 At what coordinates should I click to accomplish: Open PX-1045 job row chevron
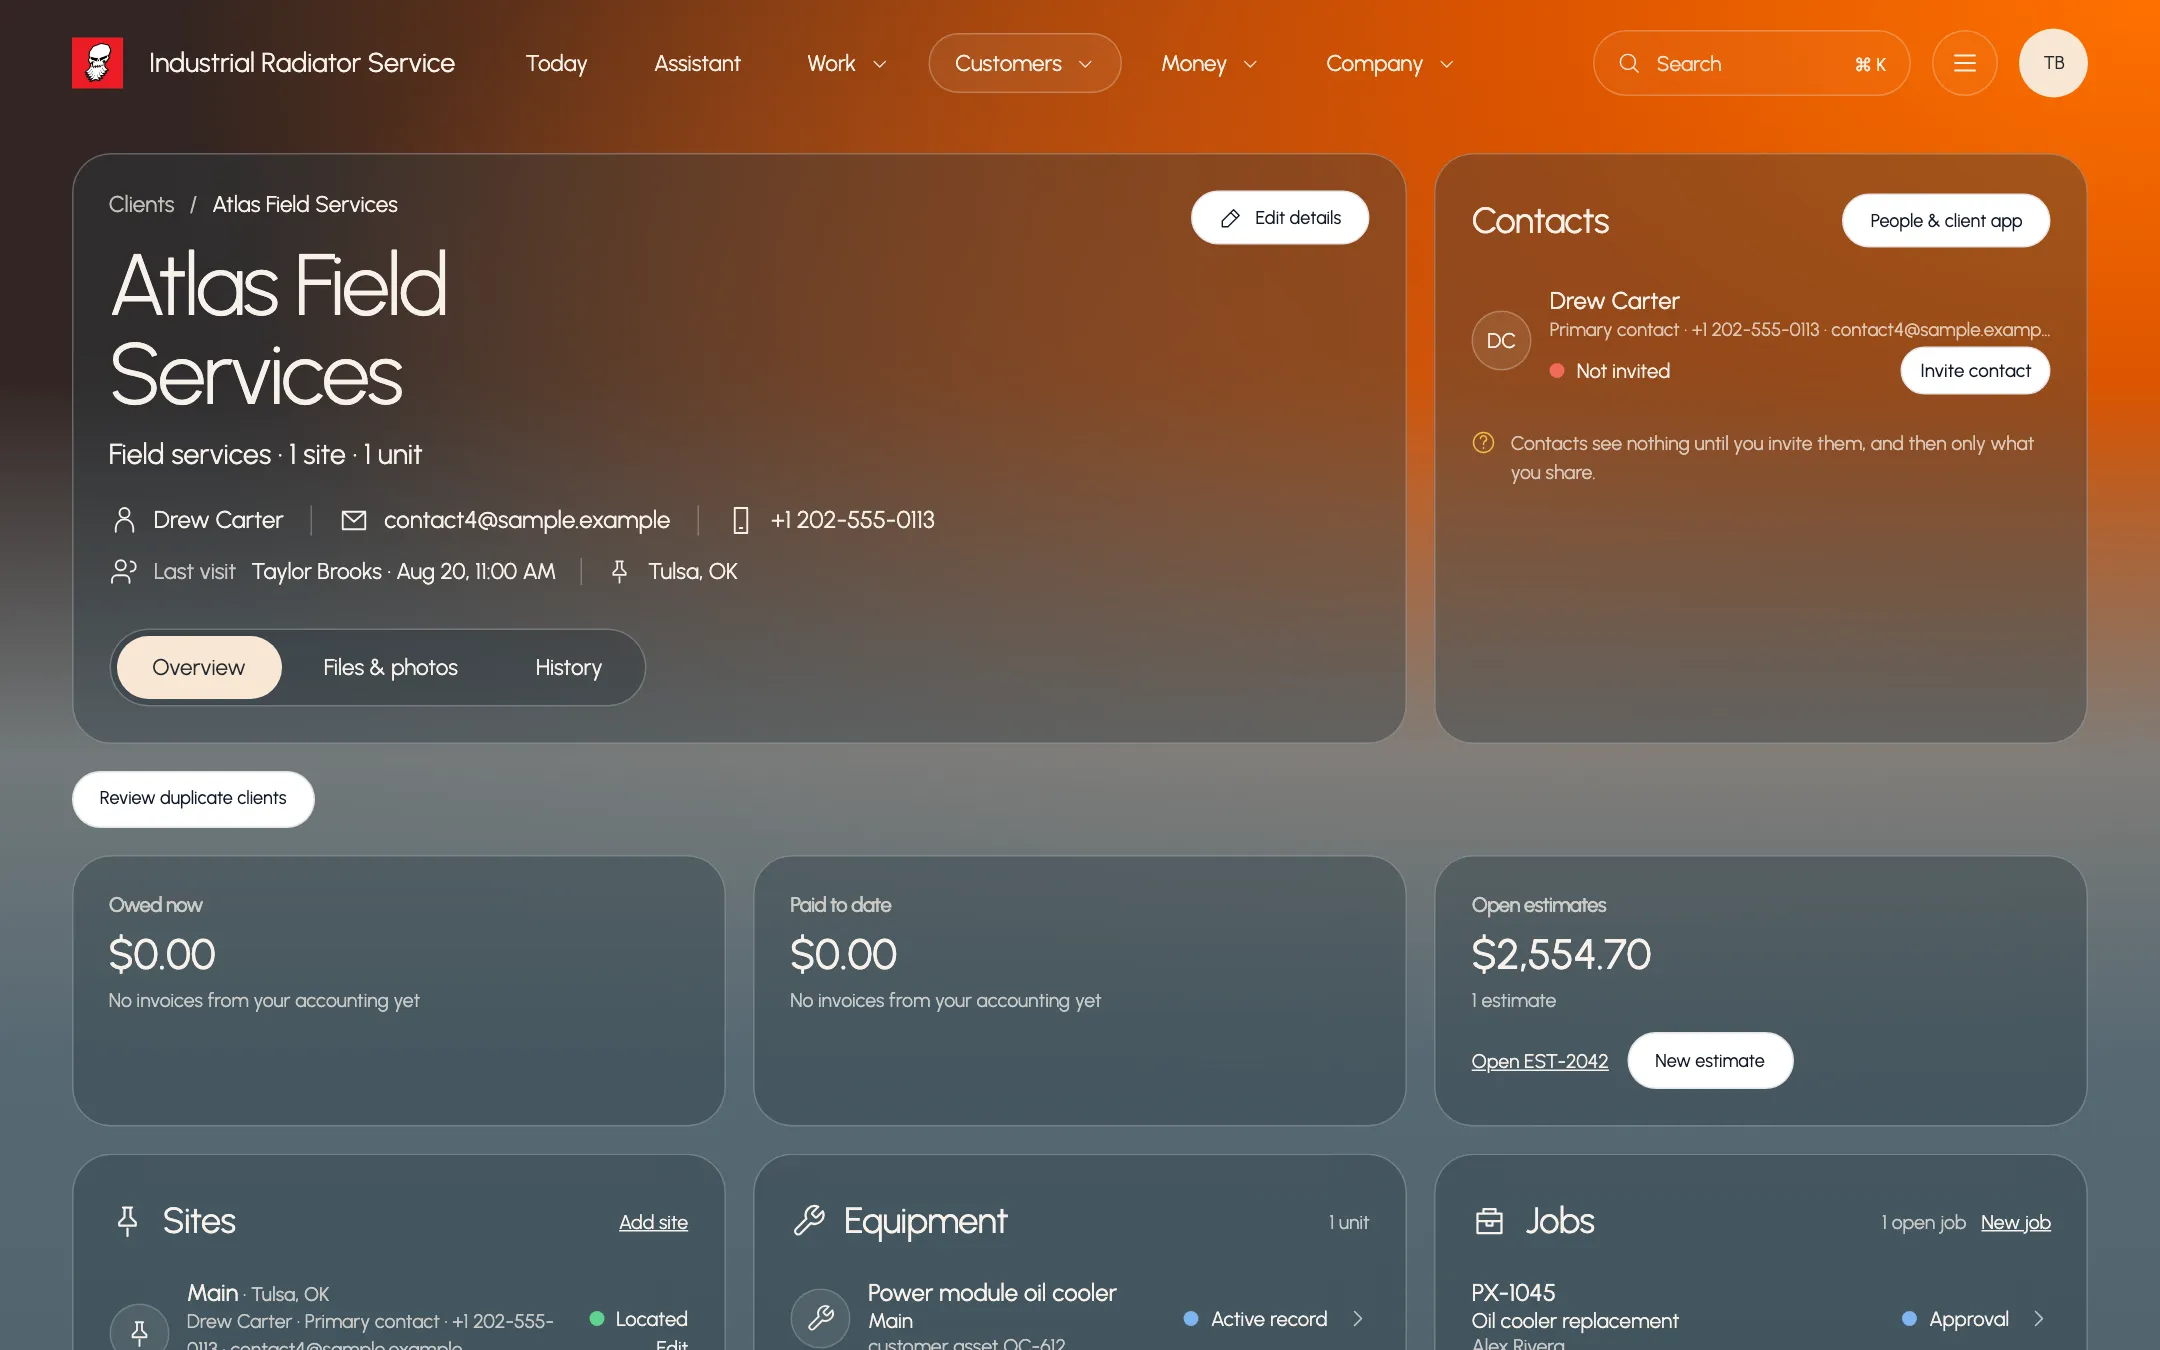(2039, 1319)
